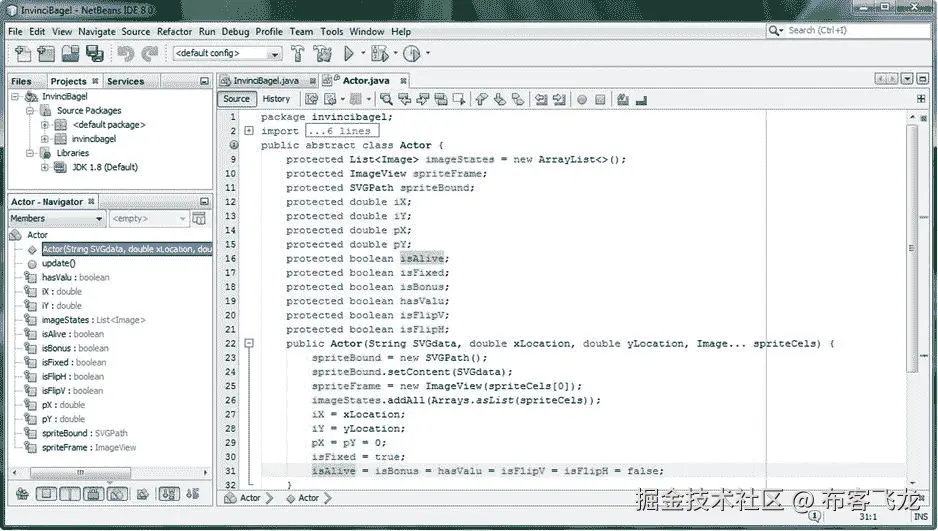The width and height of the screenshot is (938, 531).
Task: Minimize the Projects panel group
Action: pos(205,81)
